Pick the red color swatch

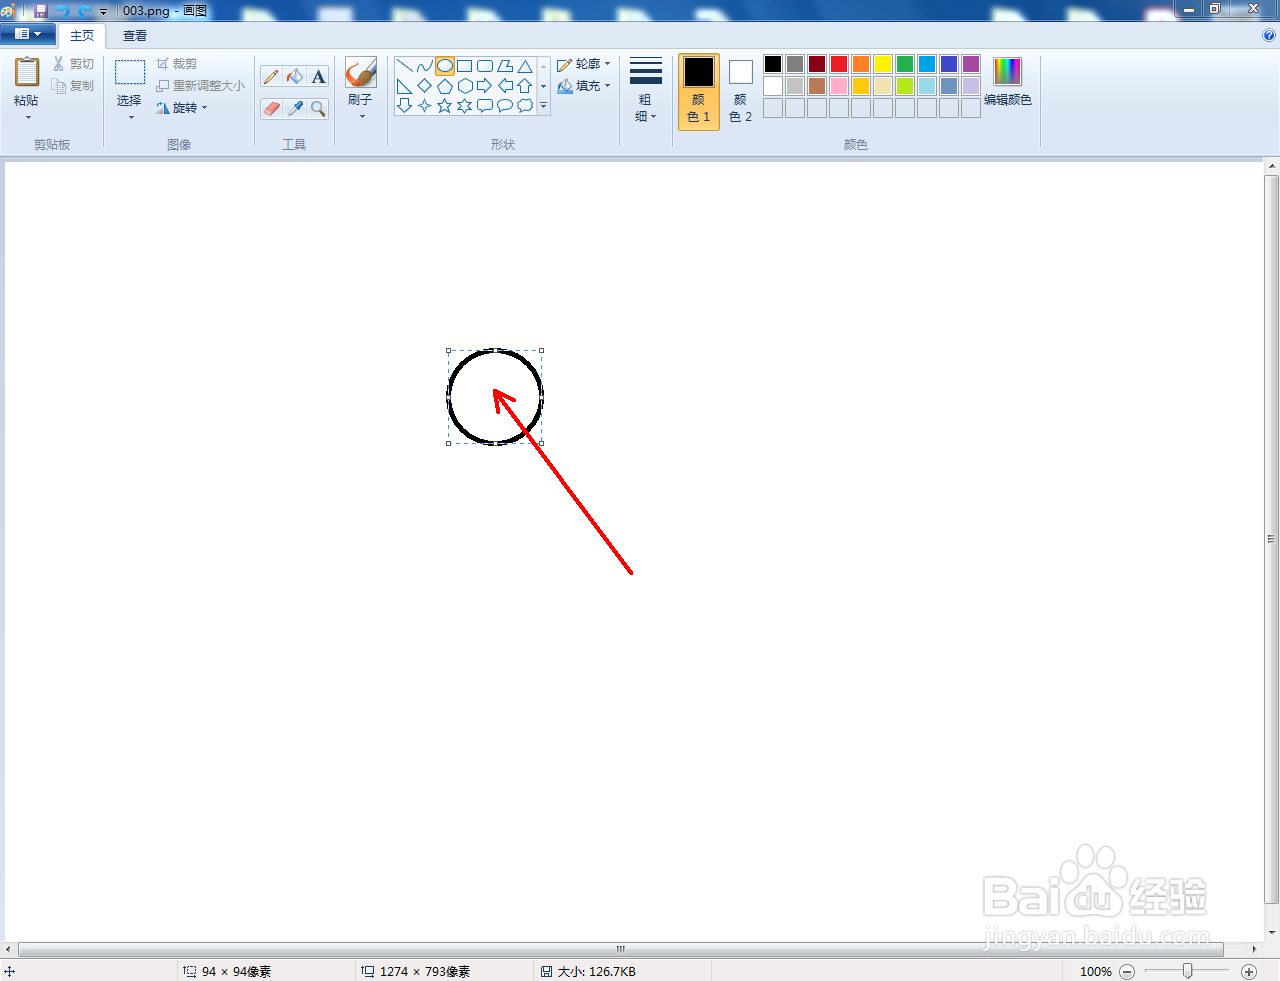pos(839,64)
